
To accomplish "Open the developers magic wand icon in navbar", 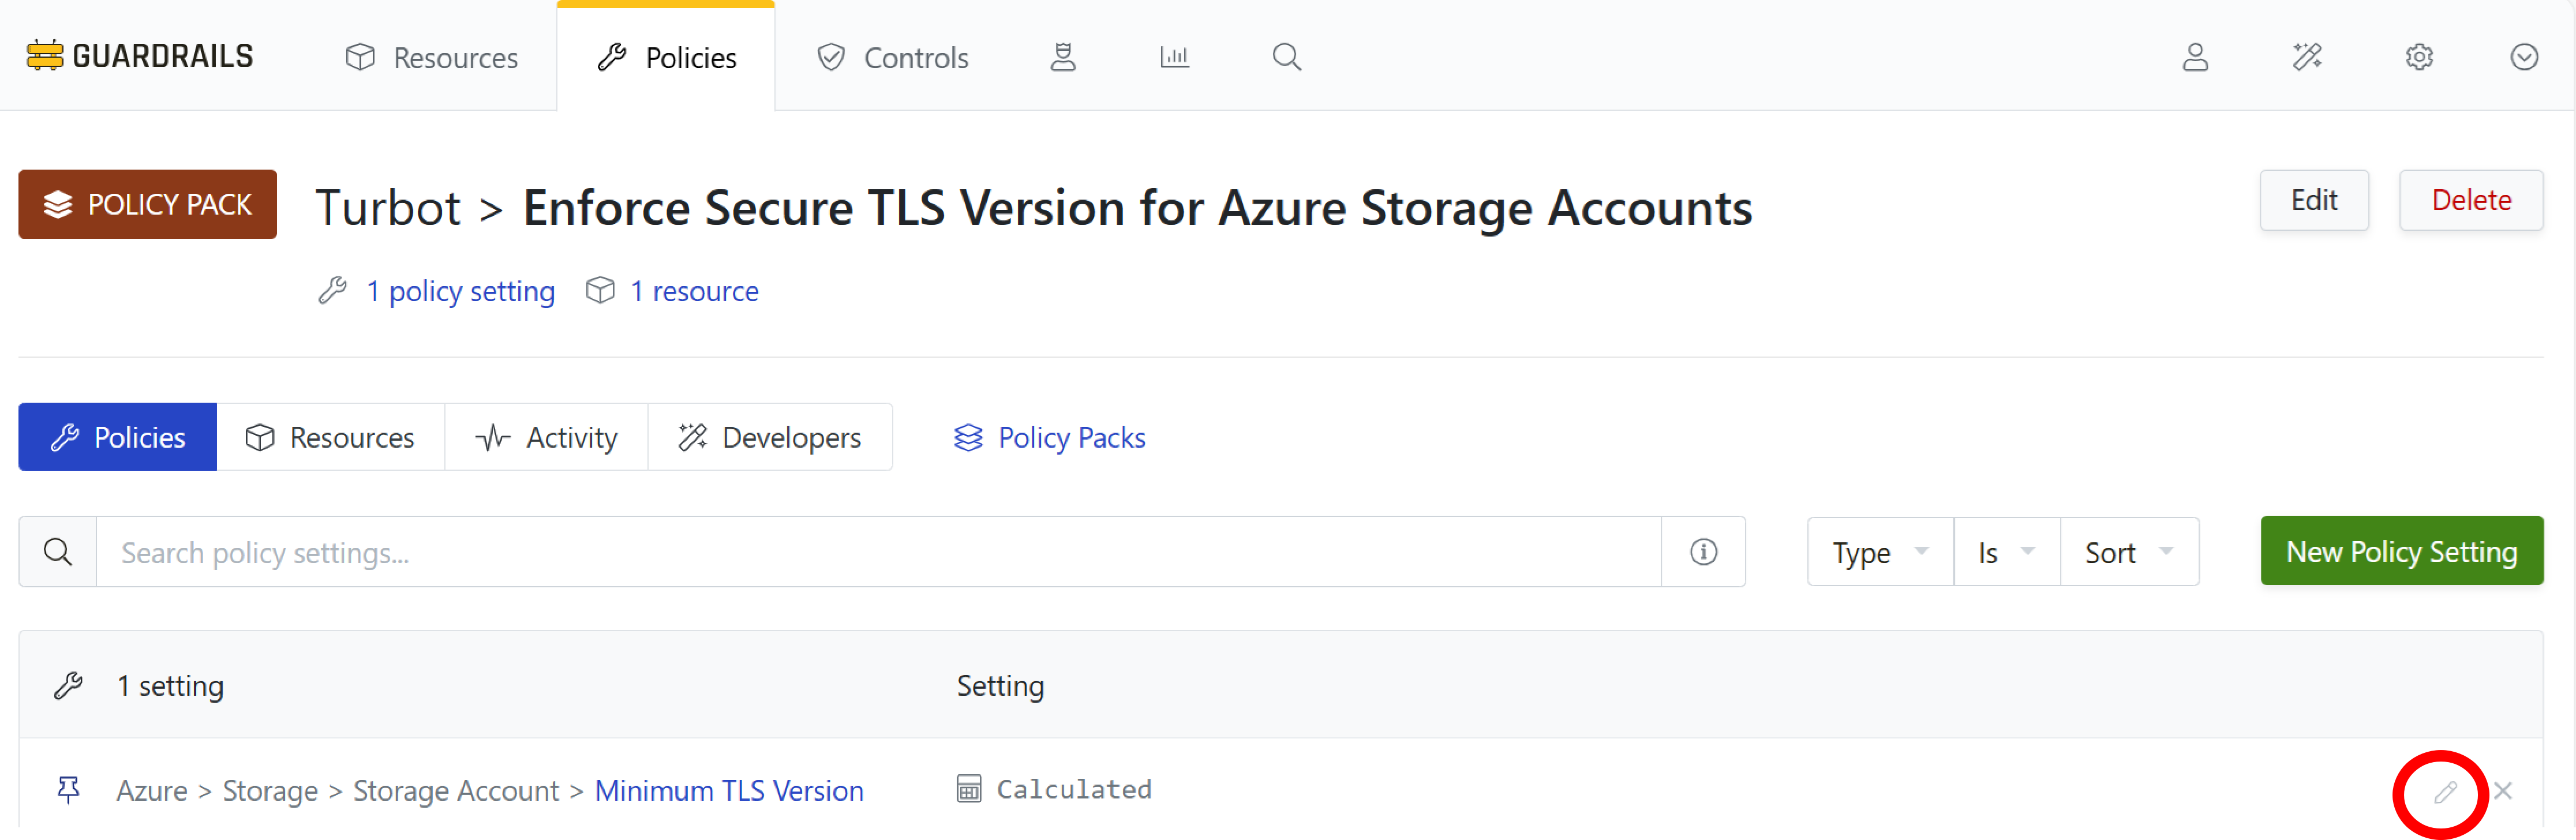I will (x=2307, y=57).
